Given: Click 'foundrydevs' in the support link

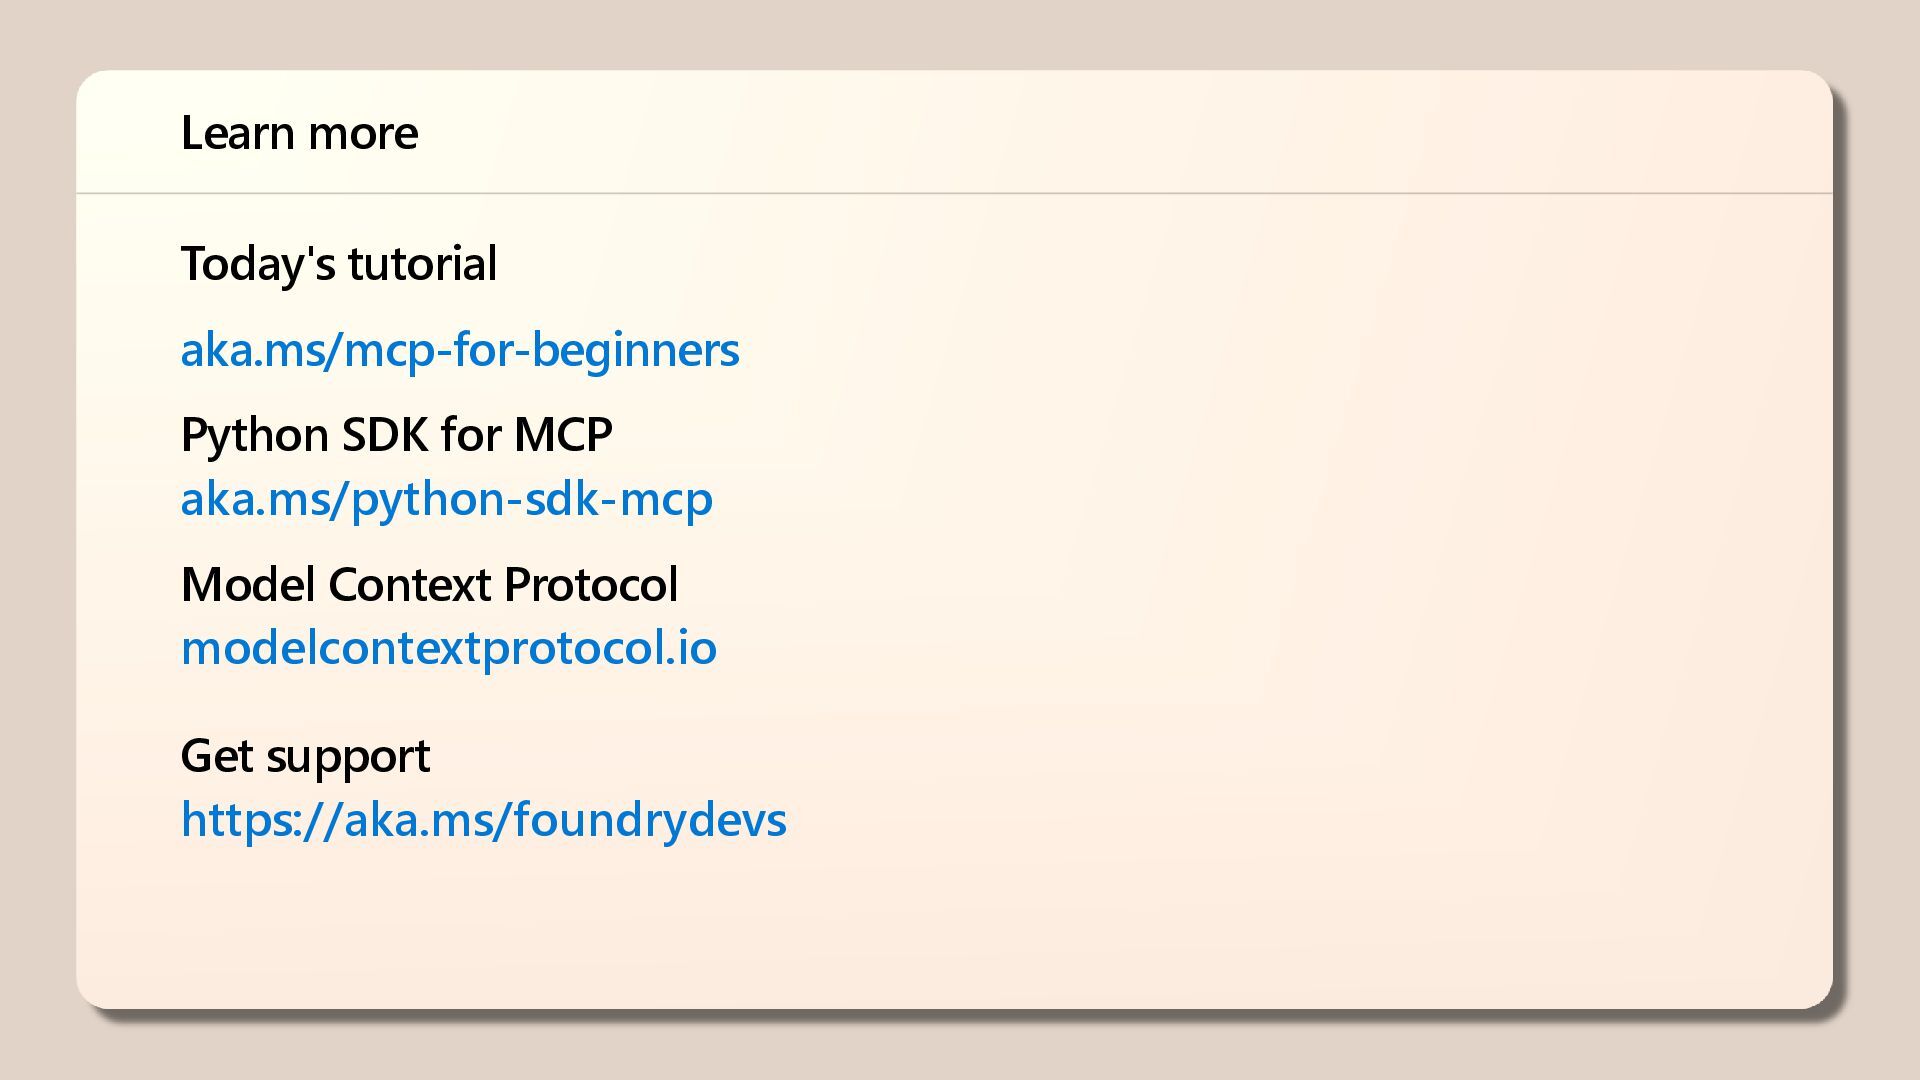Looking at the screenshot, I should [x=649, y=819].
